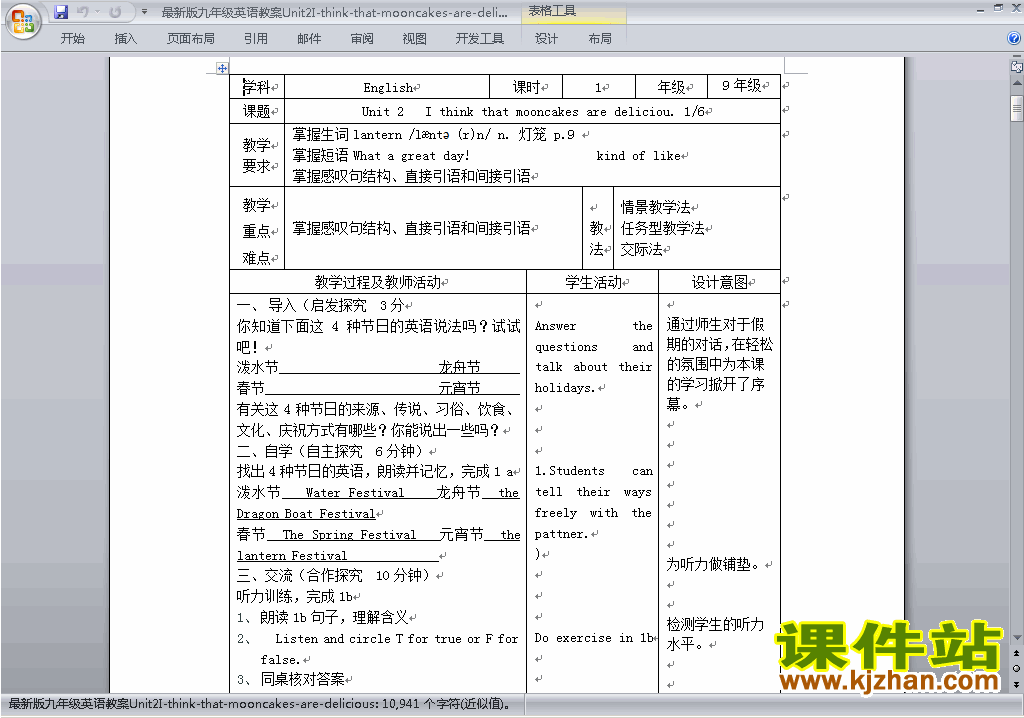Open the 邮件 ribbon tab
This screenshot has width=1024, height=718.
[309, 39]
